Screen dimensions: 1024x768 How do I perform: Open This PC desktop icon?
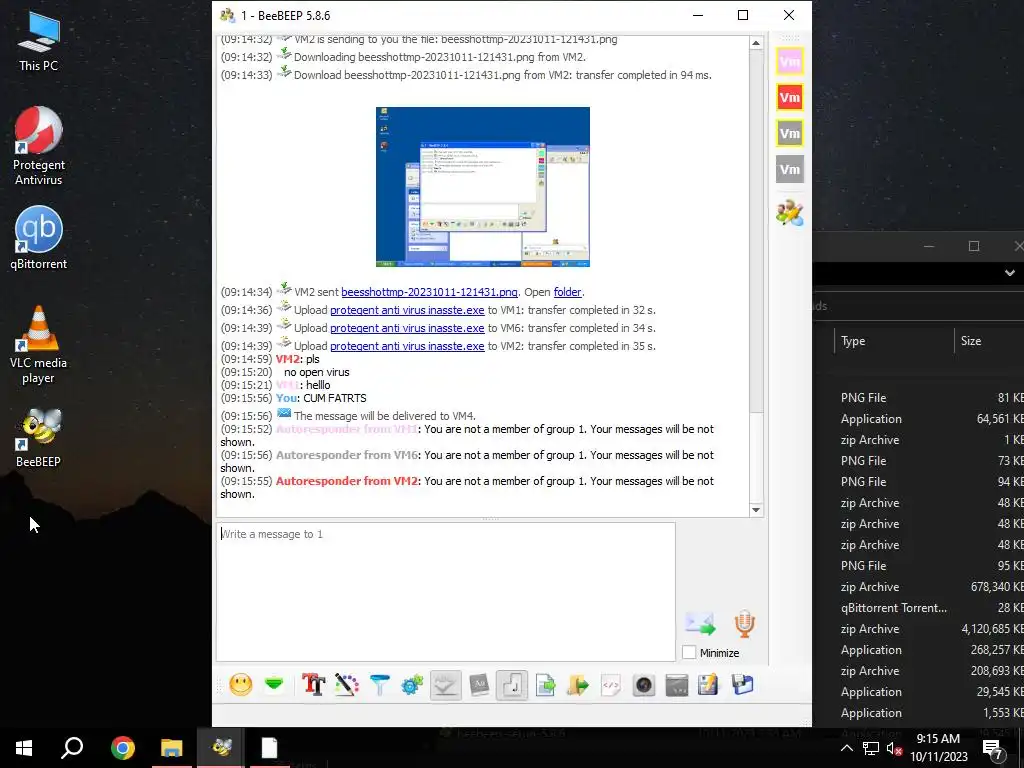point(39,41)
